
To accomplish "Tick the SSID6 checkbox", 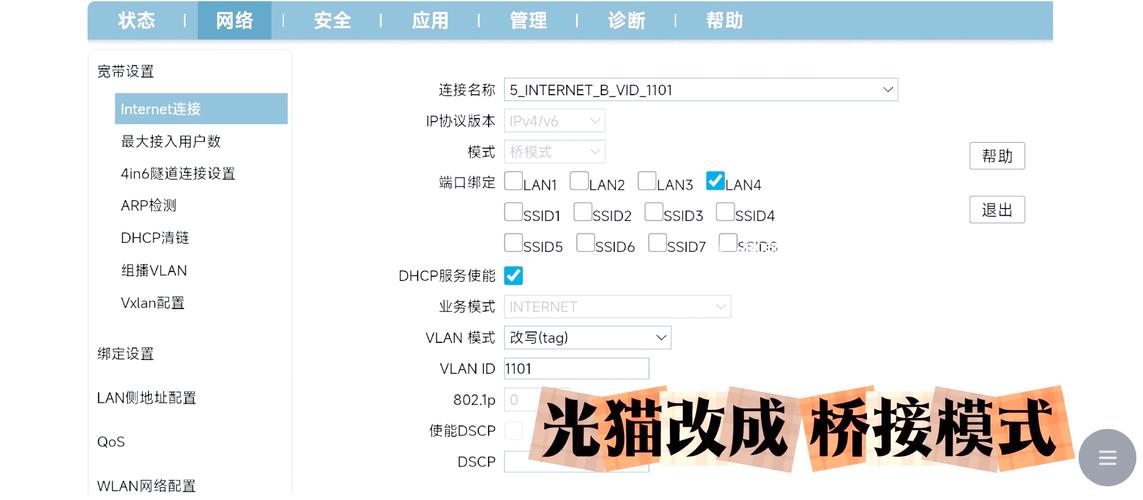I will pyautogui.click(x=585, y=243).
